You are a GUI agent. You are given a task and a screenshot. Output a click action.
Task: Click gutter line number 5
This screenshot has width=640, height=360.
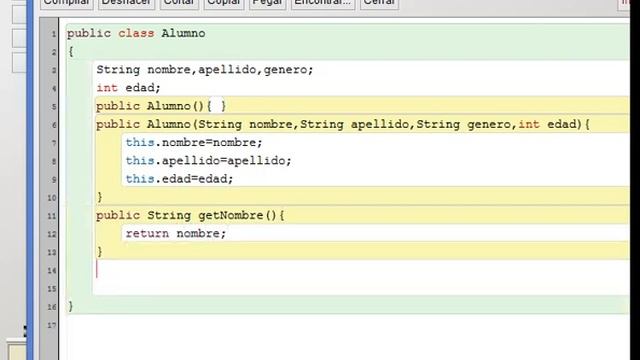(x=54, y=107)
